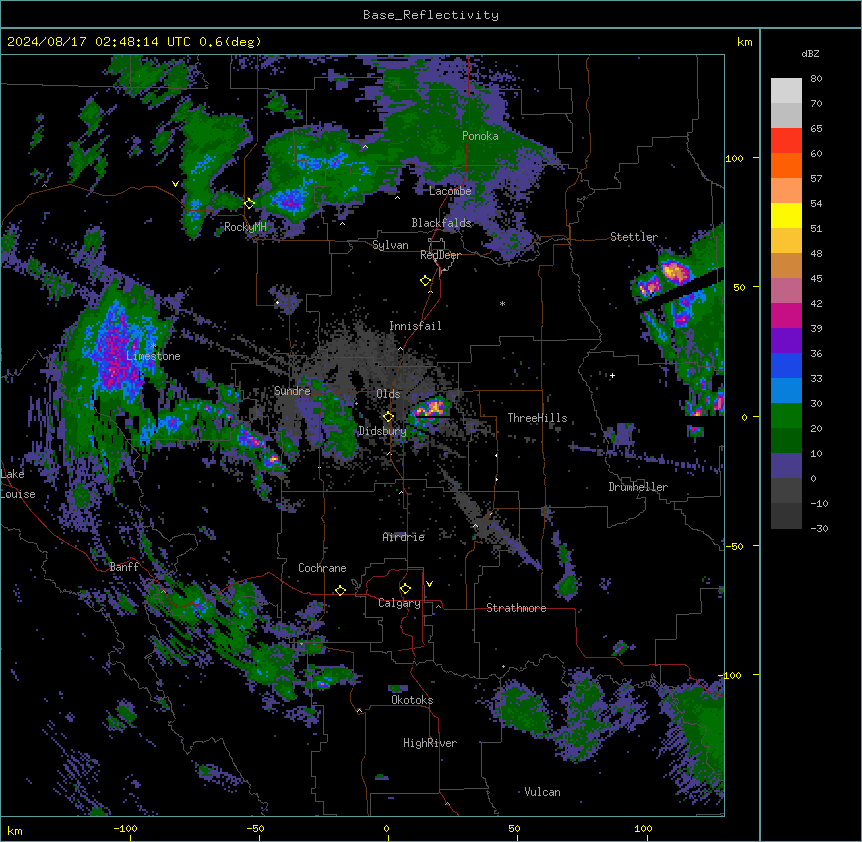Click the Base_Reflectivity title
The image size is (862, 842).
(431, 15)
